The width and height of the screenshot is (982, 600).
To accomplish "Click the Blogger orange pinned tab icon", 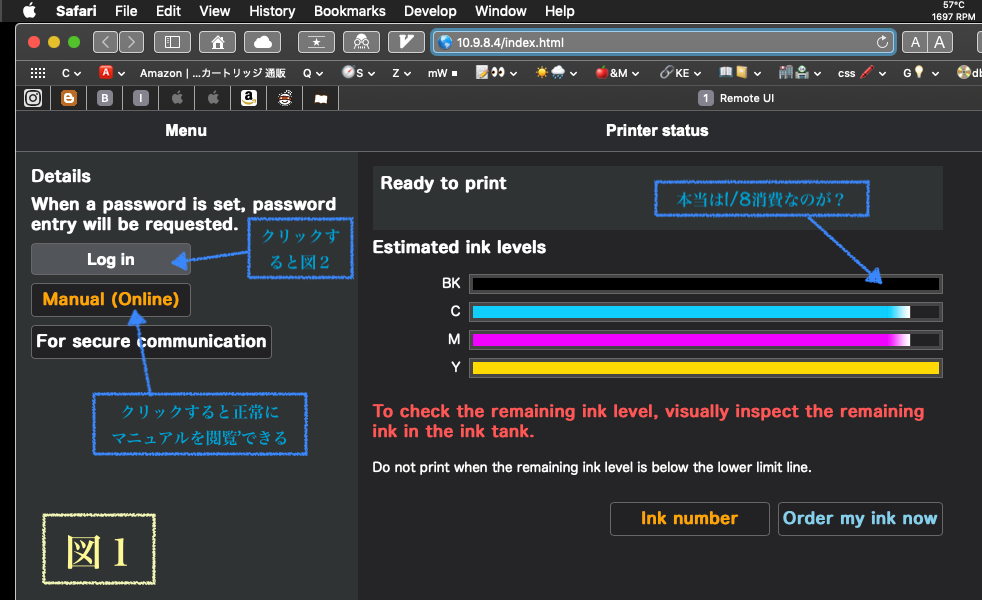I will (69, 98).
